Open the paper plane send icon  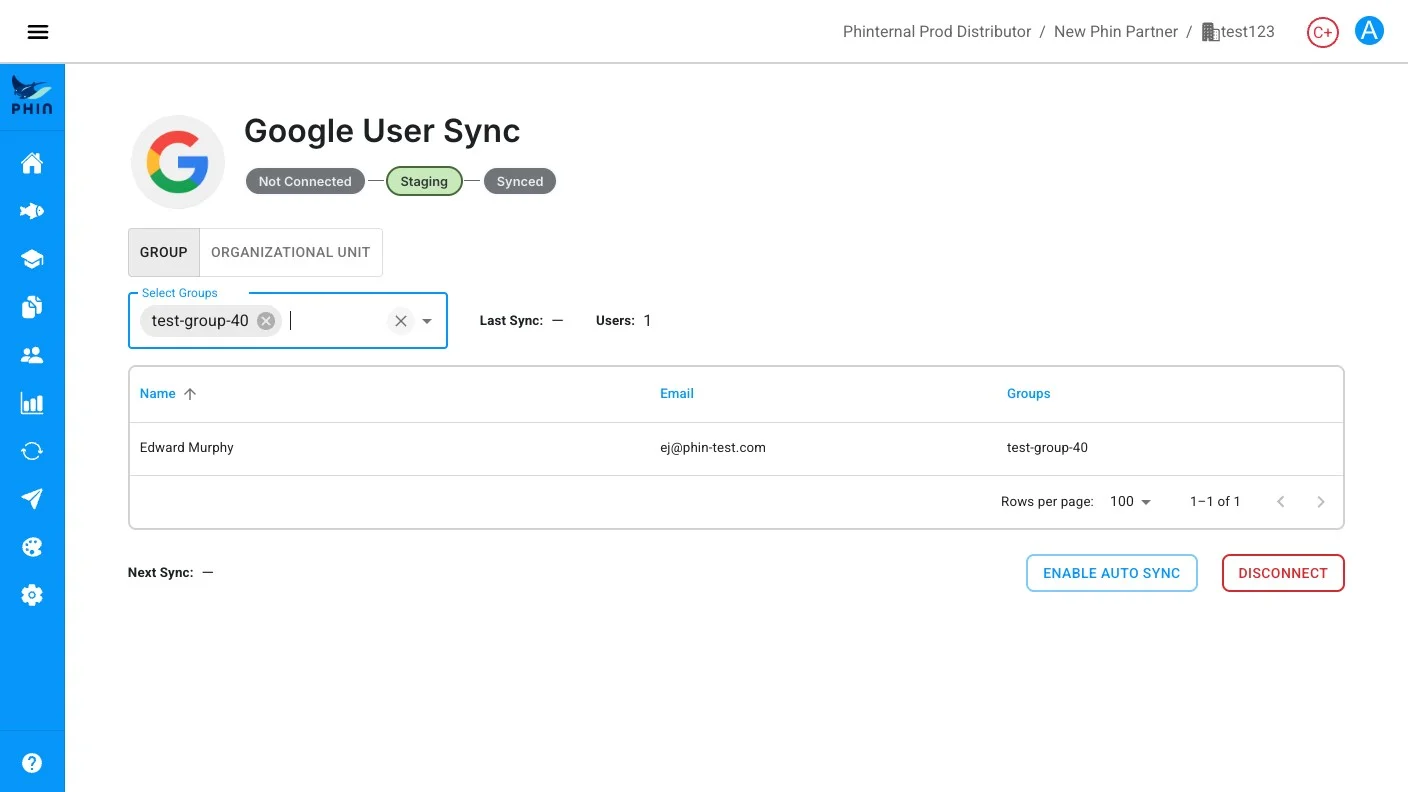click(x=32, y=499)
